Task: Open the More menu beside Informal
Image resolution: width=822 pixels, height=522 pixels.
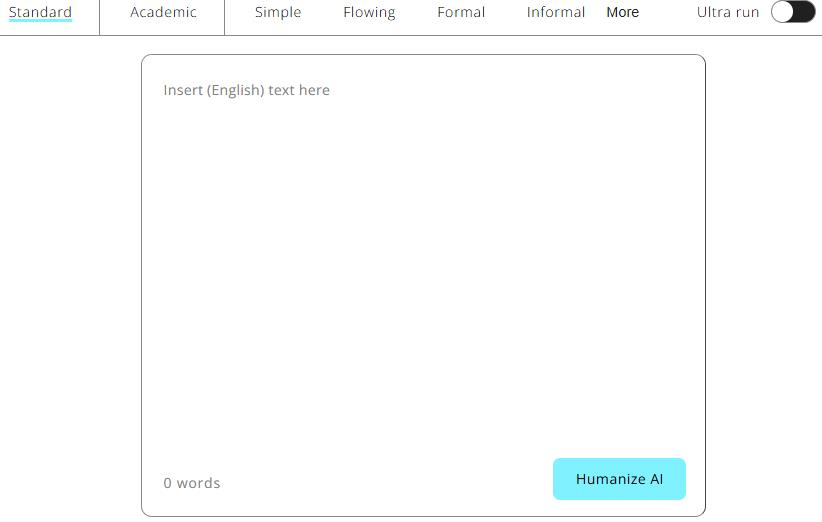Action: click(622, 13)
